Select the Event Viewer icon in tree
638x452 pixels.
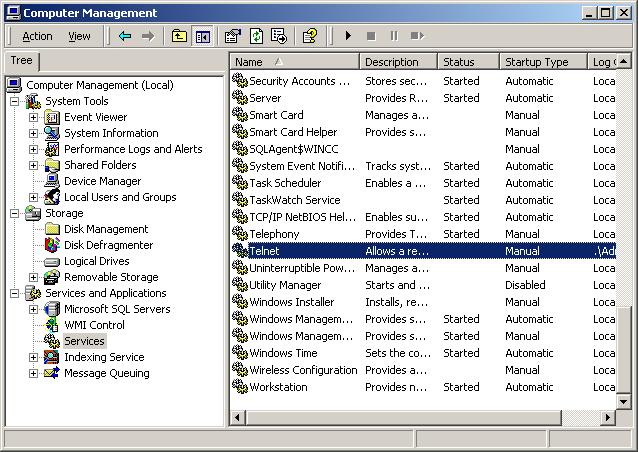tap(52, 117)
